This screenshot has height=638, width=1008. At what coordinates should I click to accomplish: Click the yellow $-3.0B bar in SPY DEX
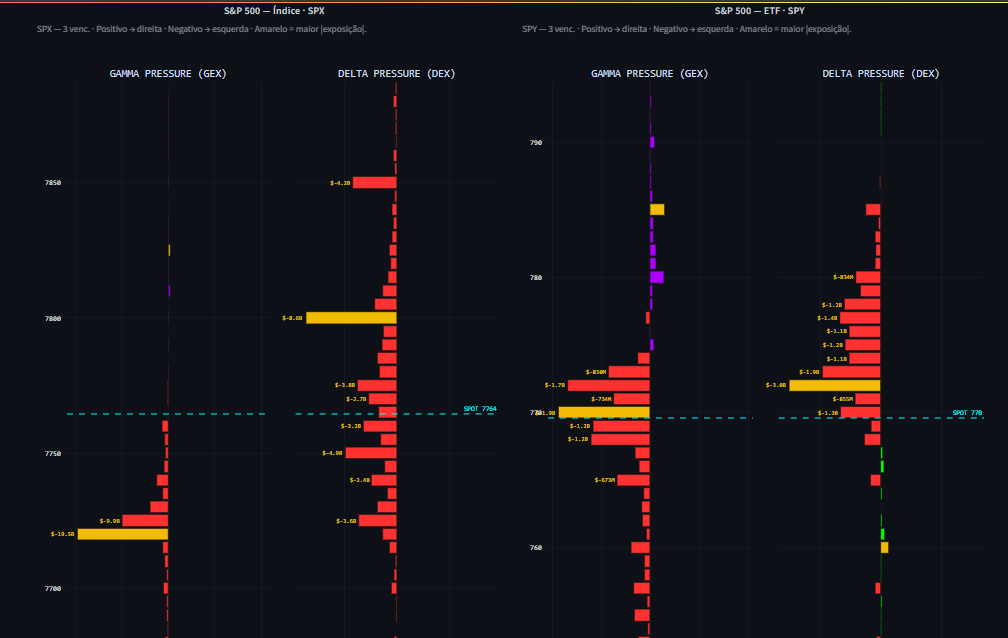(834, 385)
